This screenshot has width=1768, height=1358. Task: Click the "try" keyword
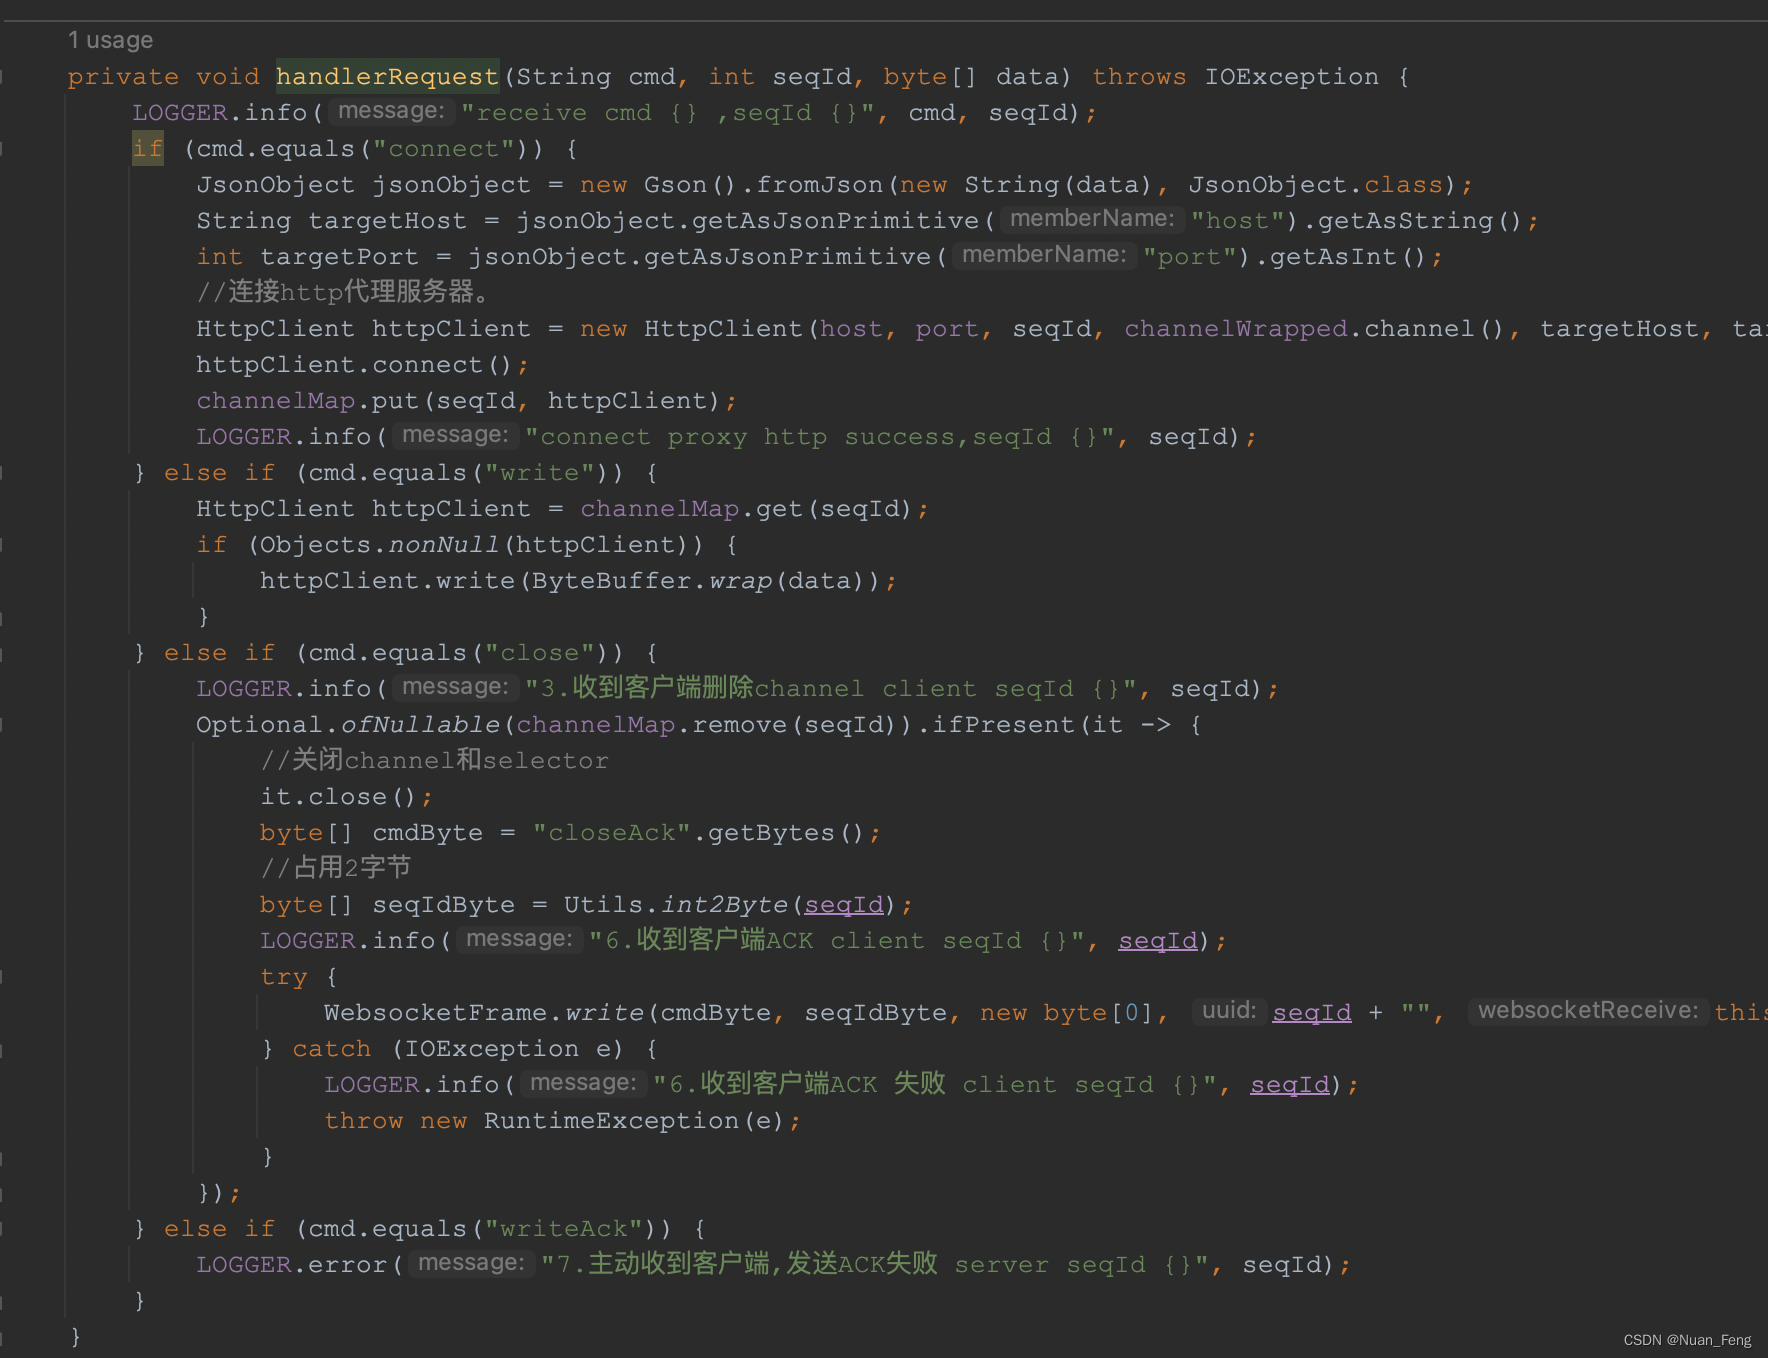click(283, 977)
